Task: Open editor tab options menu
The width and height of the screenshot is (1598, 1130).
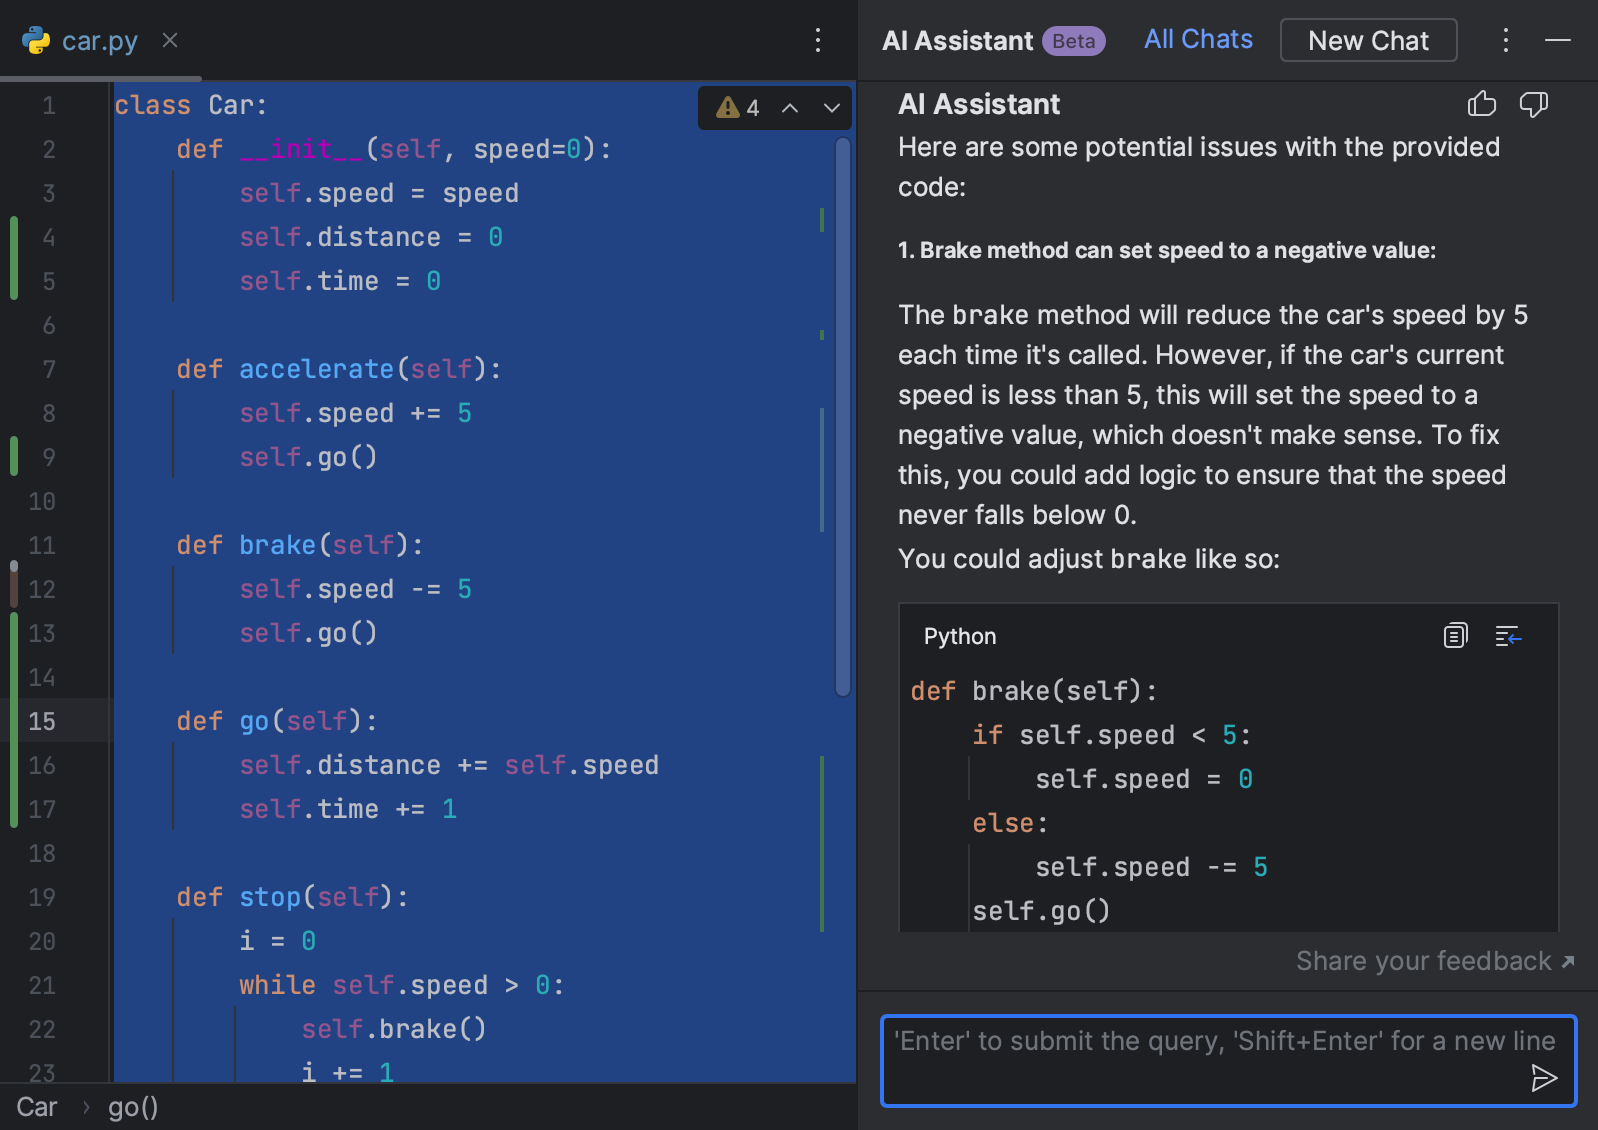Action: pyautogui.click(x=818, y=40)
